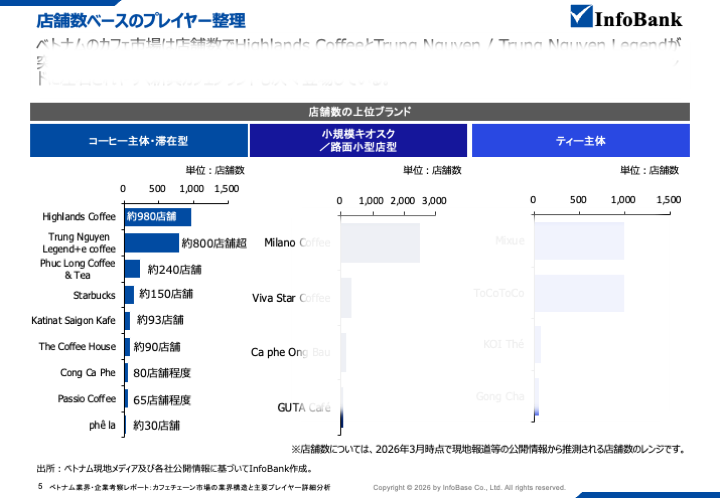Click the Starbucks brand label

(x=94, y=295)
